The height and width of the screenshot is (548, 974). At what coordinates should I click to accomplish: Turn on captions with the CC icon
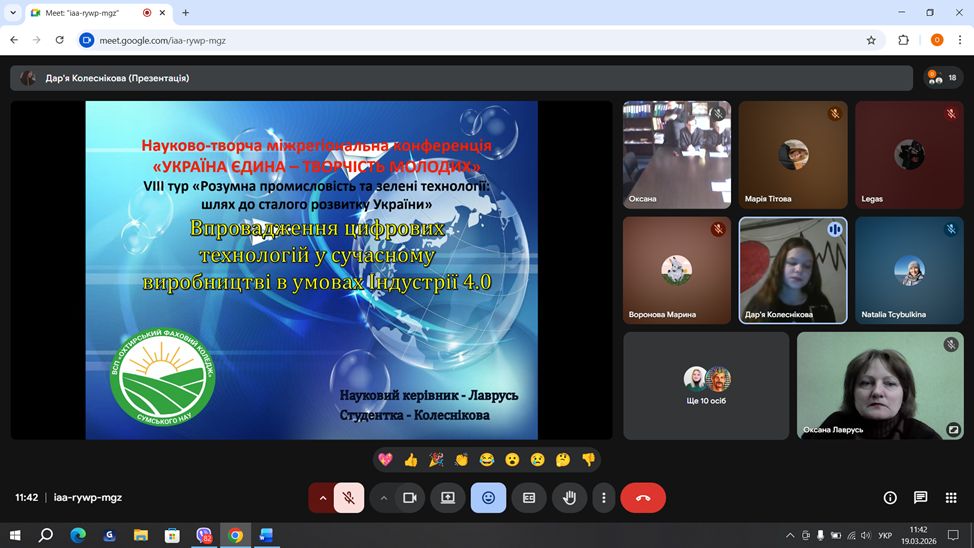tap(529, 497)
